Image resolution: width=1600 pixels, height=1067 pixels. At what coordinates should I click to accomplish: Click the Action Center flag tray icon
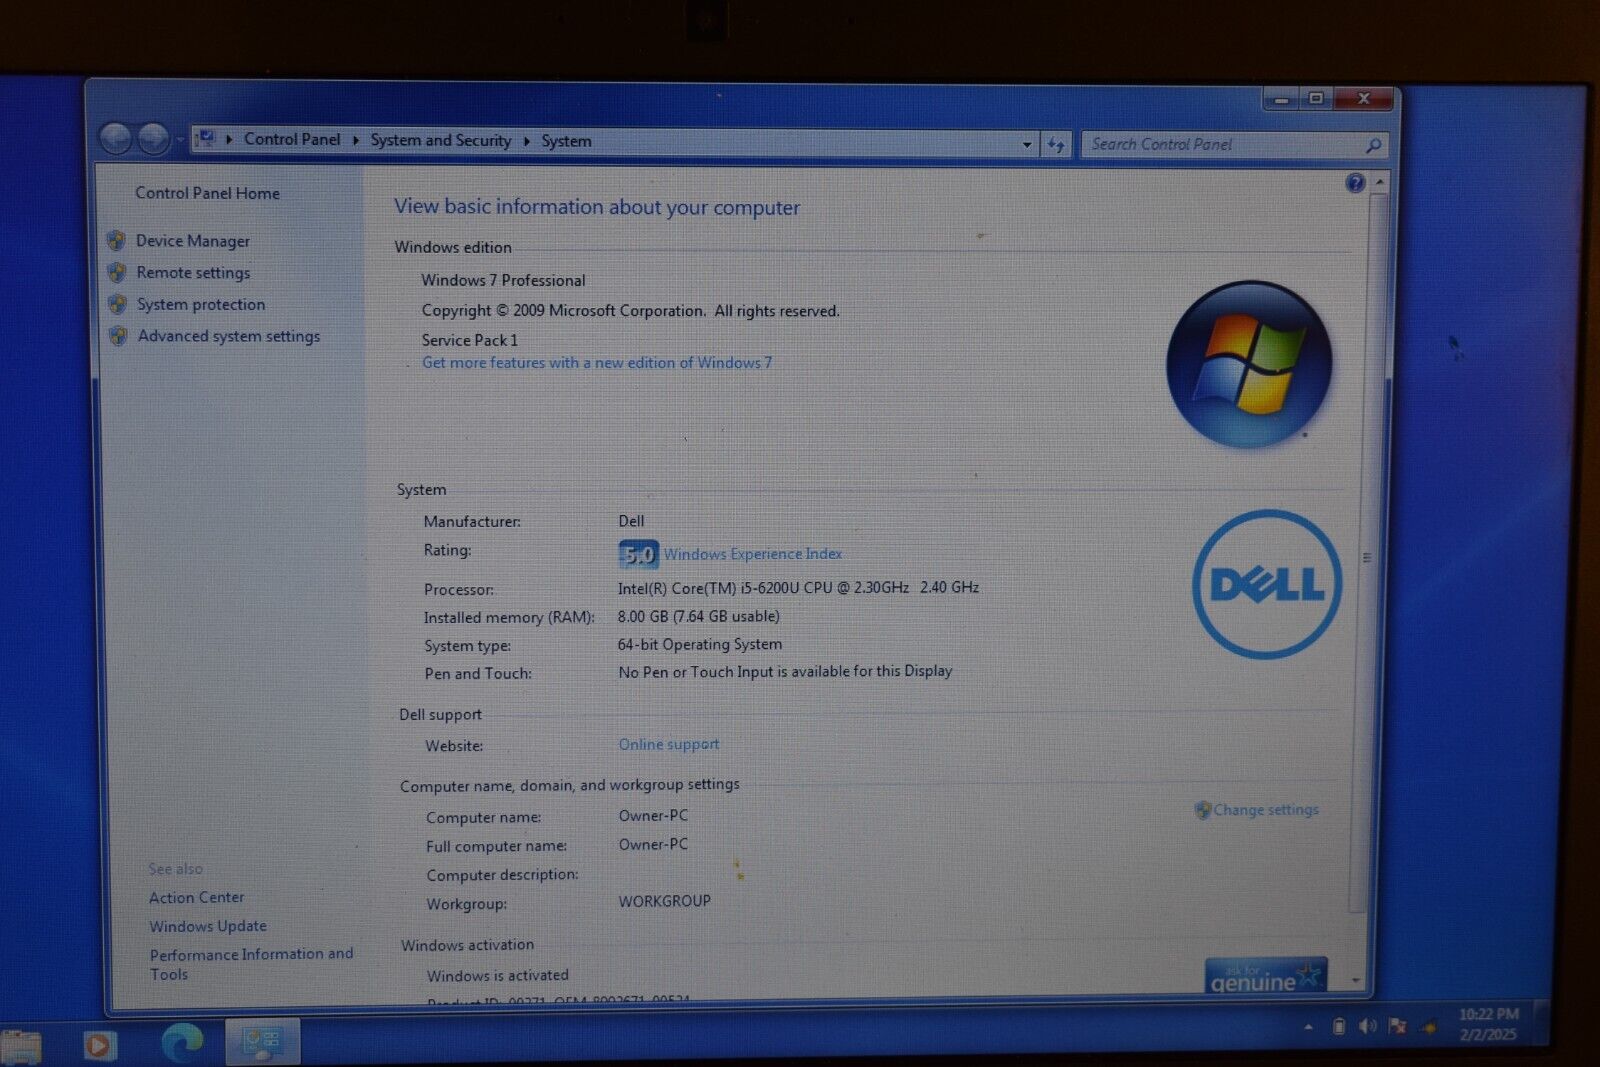click(x=1397, y=1027)
